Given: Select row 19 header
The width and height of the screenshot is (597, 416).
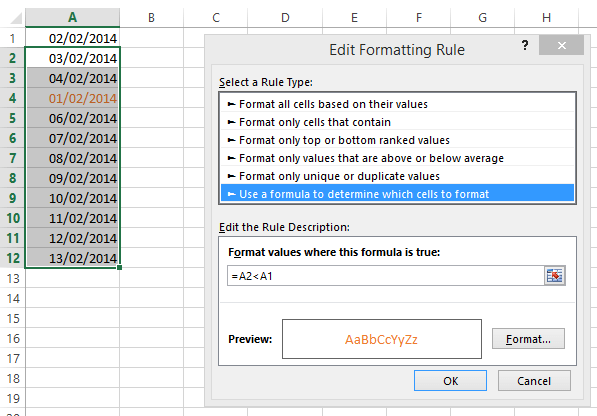Looking at the screenshot, I should (13, 398).
